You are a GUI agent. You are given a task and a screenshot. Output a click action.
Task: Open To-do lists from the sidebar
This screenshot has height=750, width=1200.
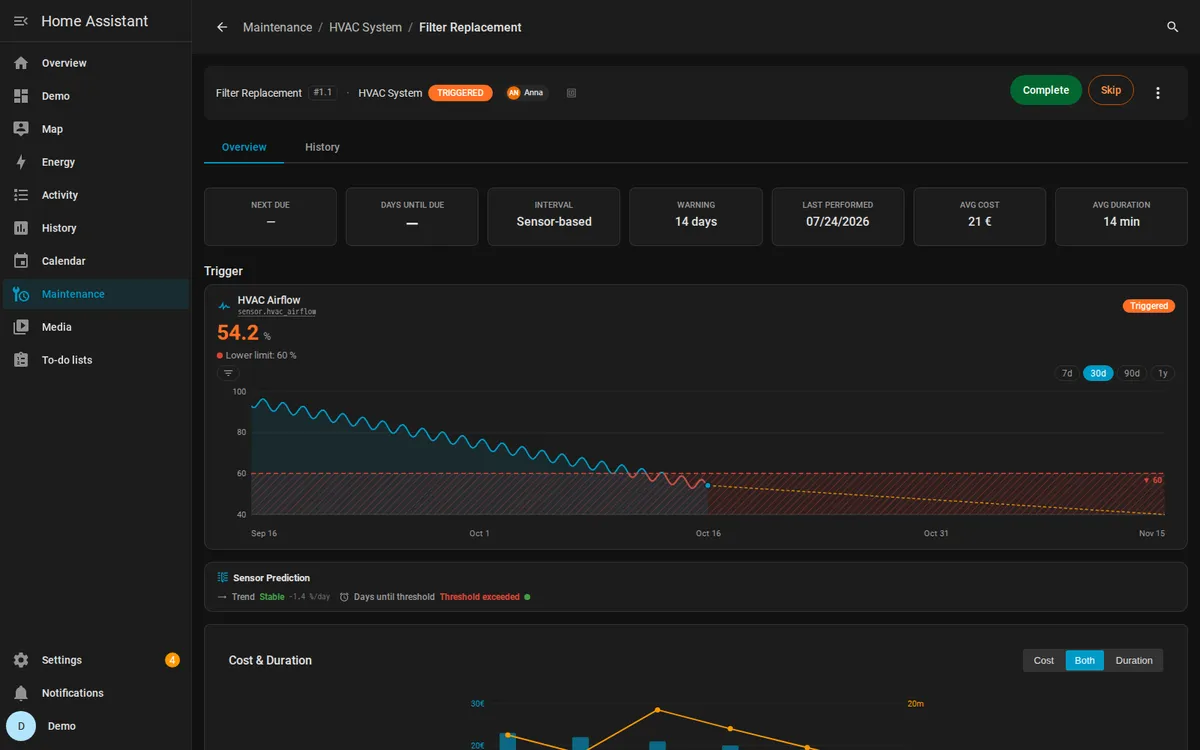coord(96,360)
